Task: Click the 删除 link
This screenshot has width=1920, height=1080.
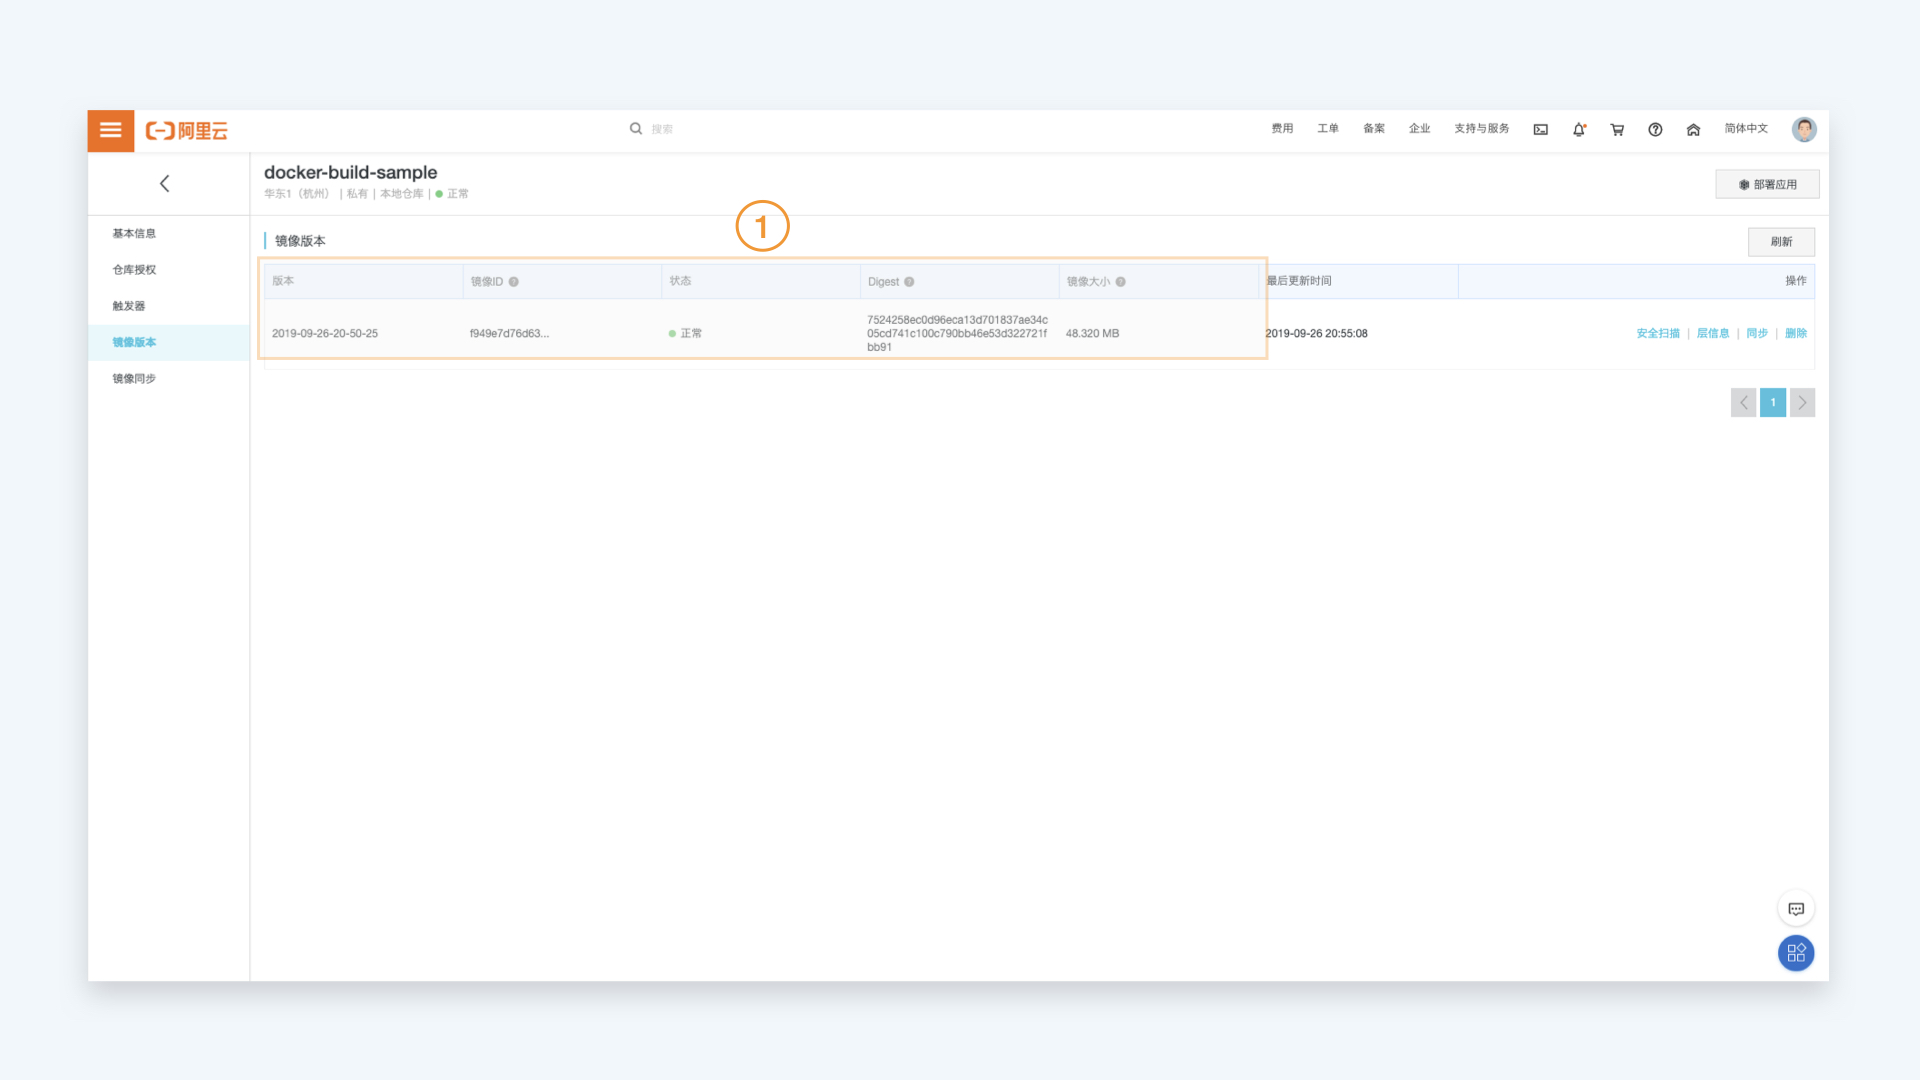Action: coord(1796,334)
